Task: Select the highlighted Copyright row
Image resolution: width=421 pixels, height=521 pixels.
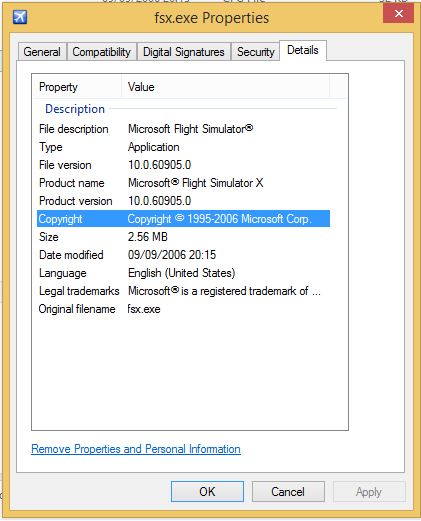Action: point(183,219)
